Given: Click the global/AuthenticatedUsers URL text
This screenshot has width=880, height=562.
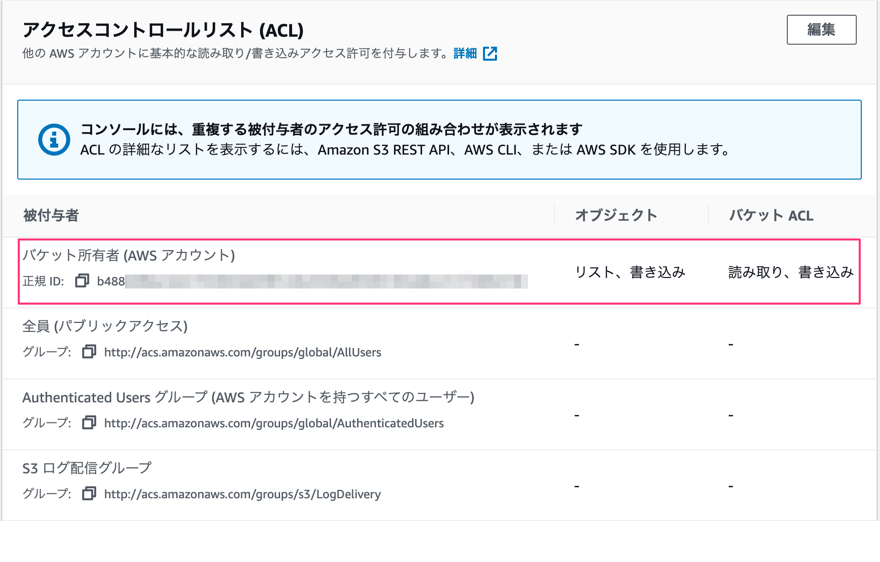Looking at the screenshot, I should [x=273, y=423].
